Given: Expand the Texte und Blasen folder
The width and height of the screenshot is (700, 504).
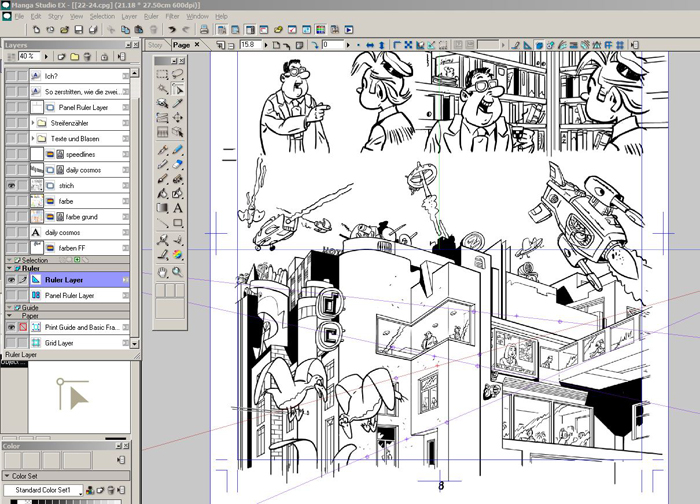Looking at the screenshot, I should 34,139.
